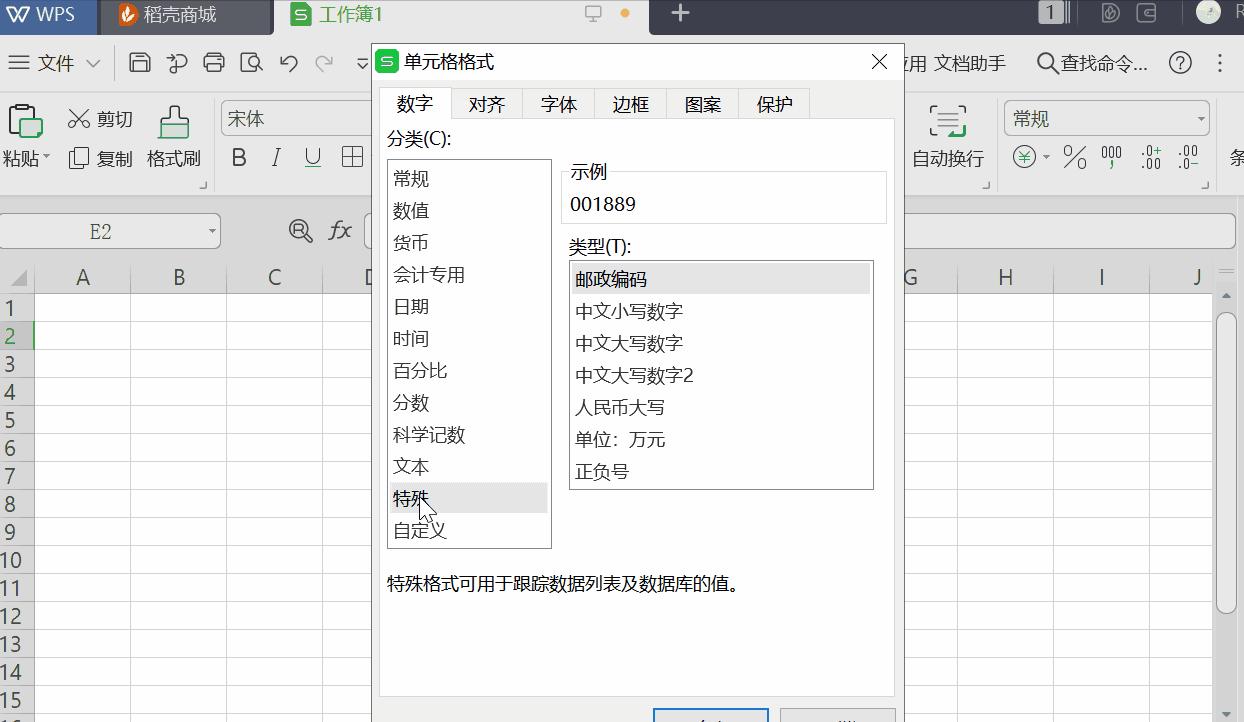Switch to the 边框 tab in the dialog

[x=630, y=103]
